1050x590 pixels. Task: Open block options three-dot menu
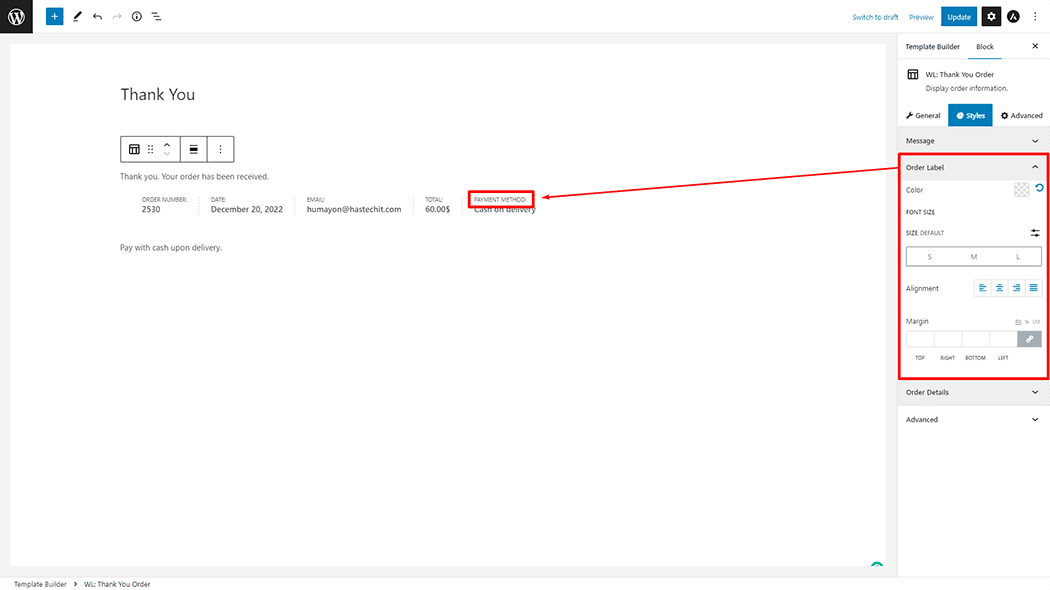point(221,149)
